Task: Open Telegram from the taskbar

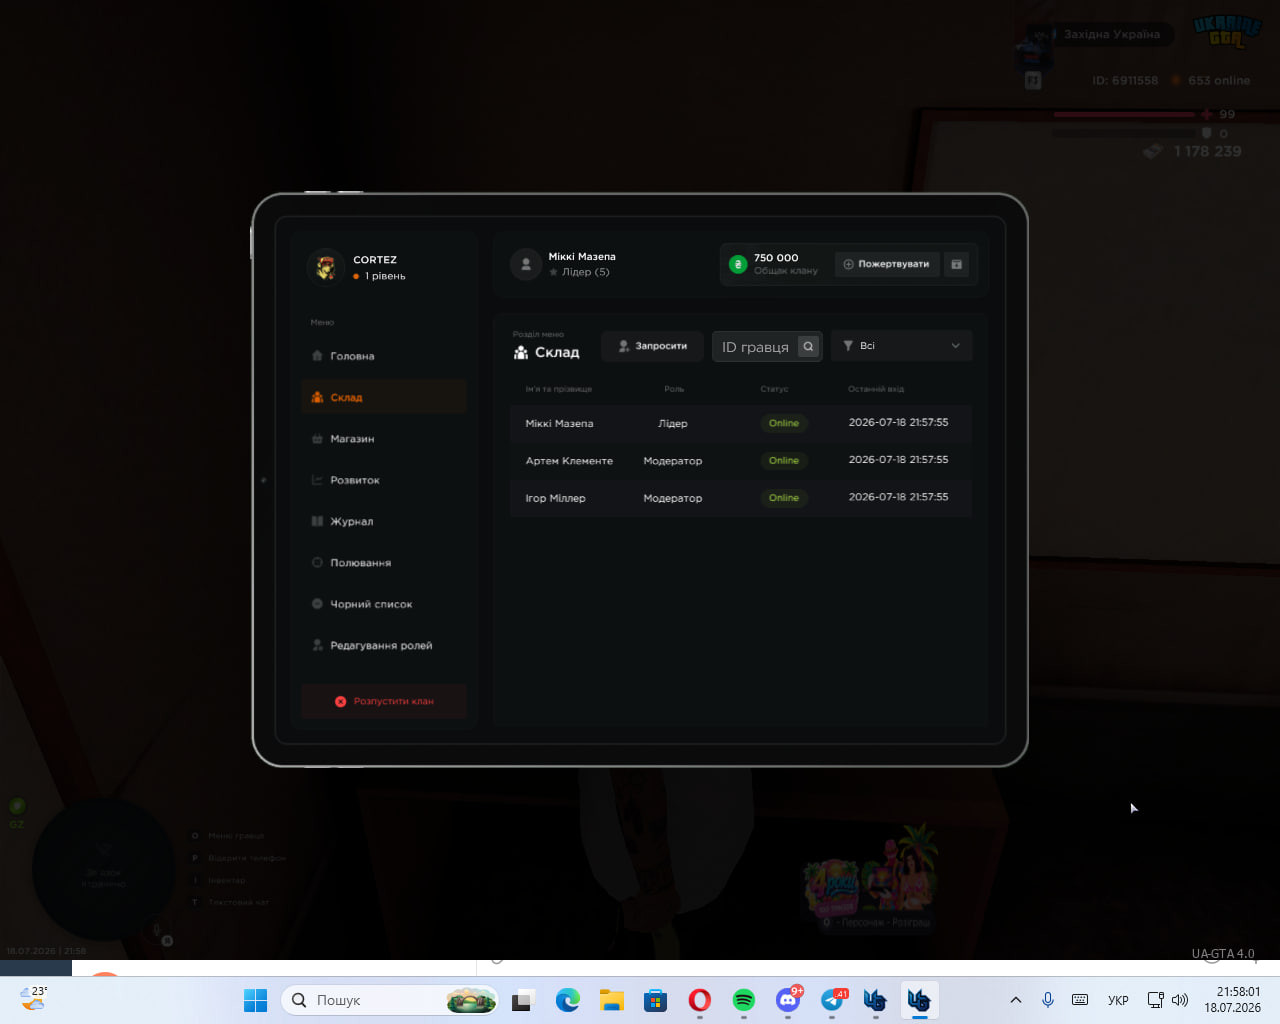Action: coord(832,1000)
